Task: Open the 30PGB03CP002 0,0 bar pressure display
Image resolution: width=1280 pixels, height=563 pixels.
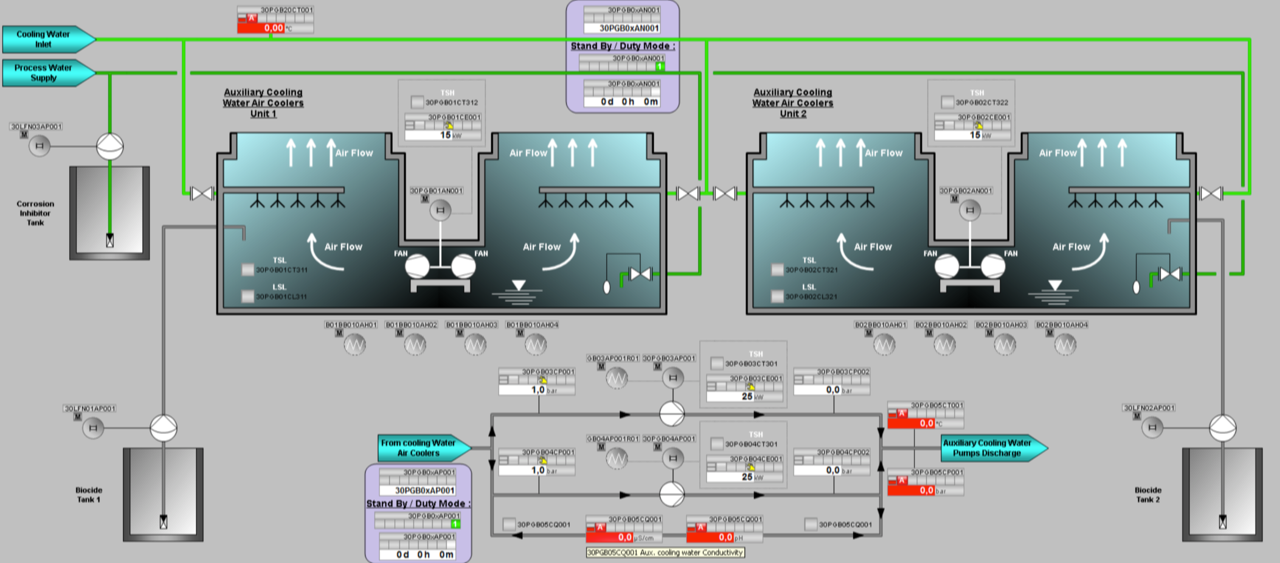Action: [832, 381]
